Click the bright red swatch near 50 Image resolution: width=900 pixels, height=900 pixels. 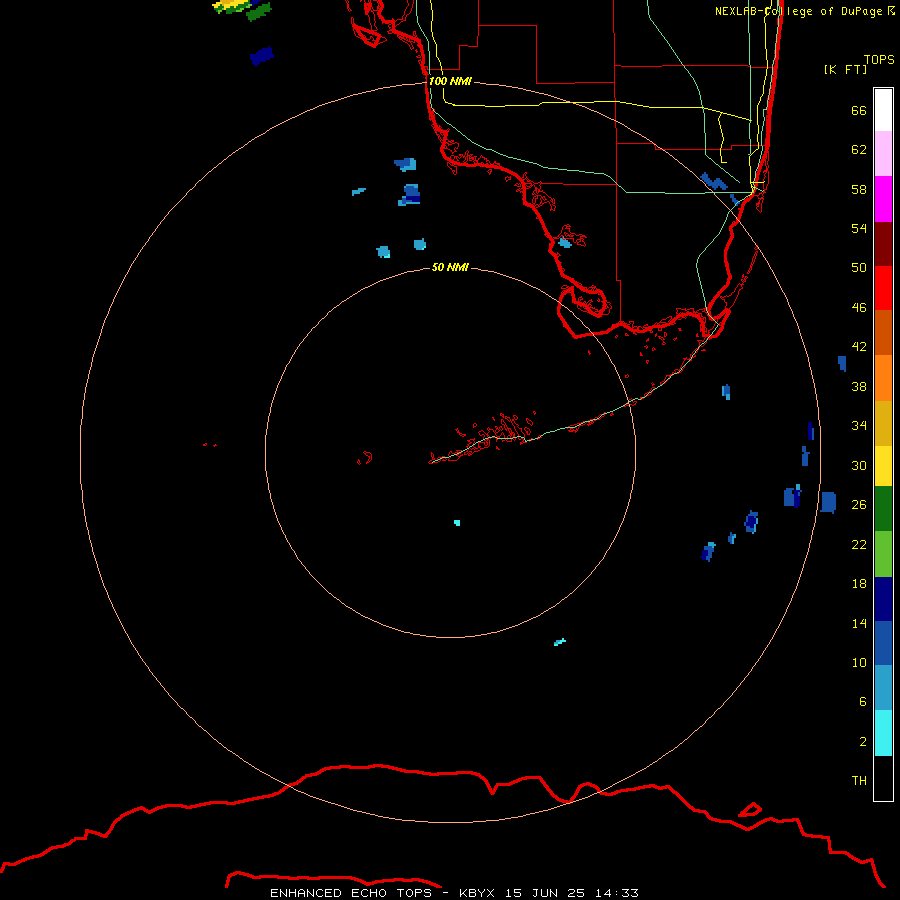(x=883, y=288)
